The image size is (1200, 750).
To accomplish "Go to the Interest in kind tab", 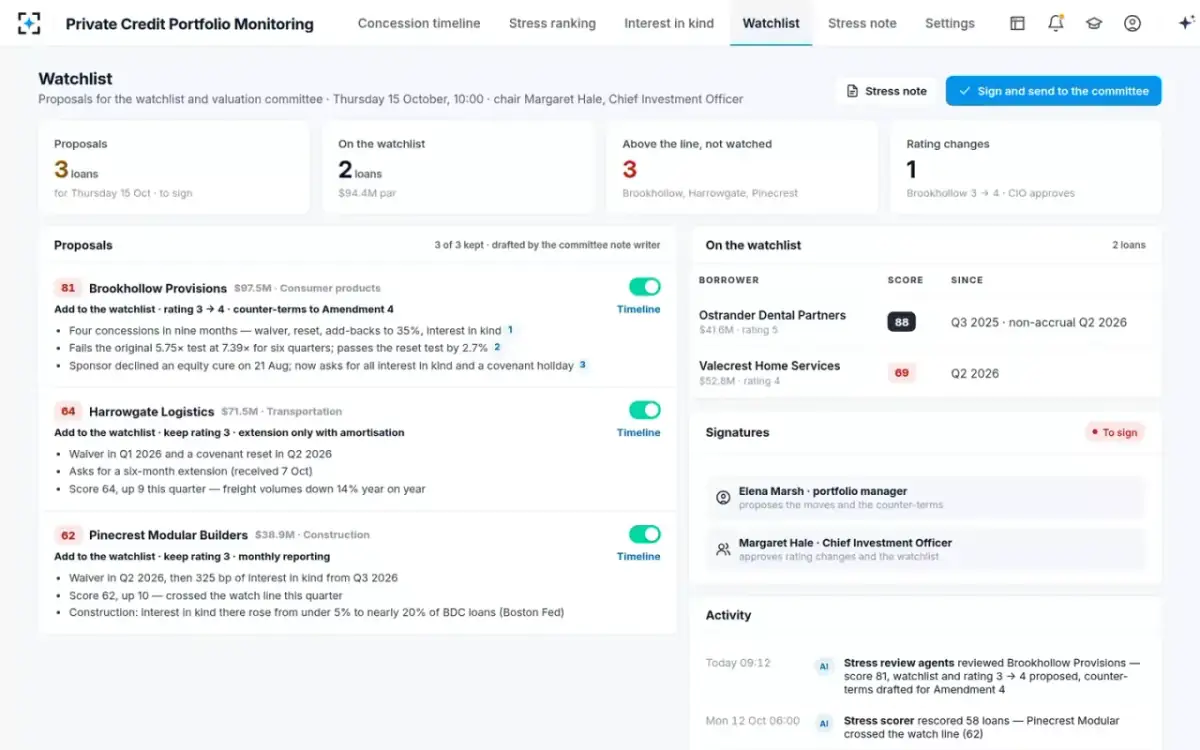I will click(669, 23).
